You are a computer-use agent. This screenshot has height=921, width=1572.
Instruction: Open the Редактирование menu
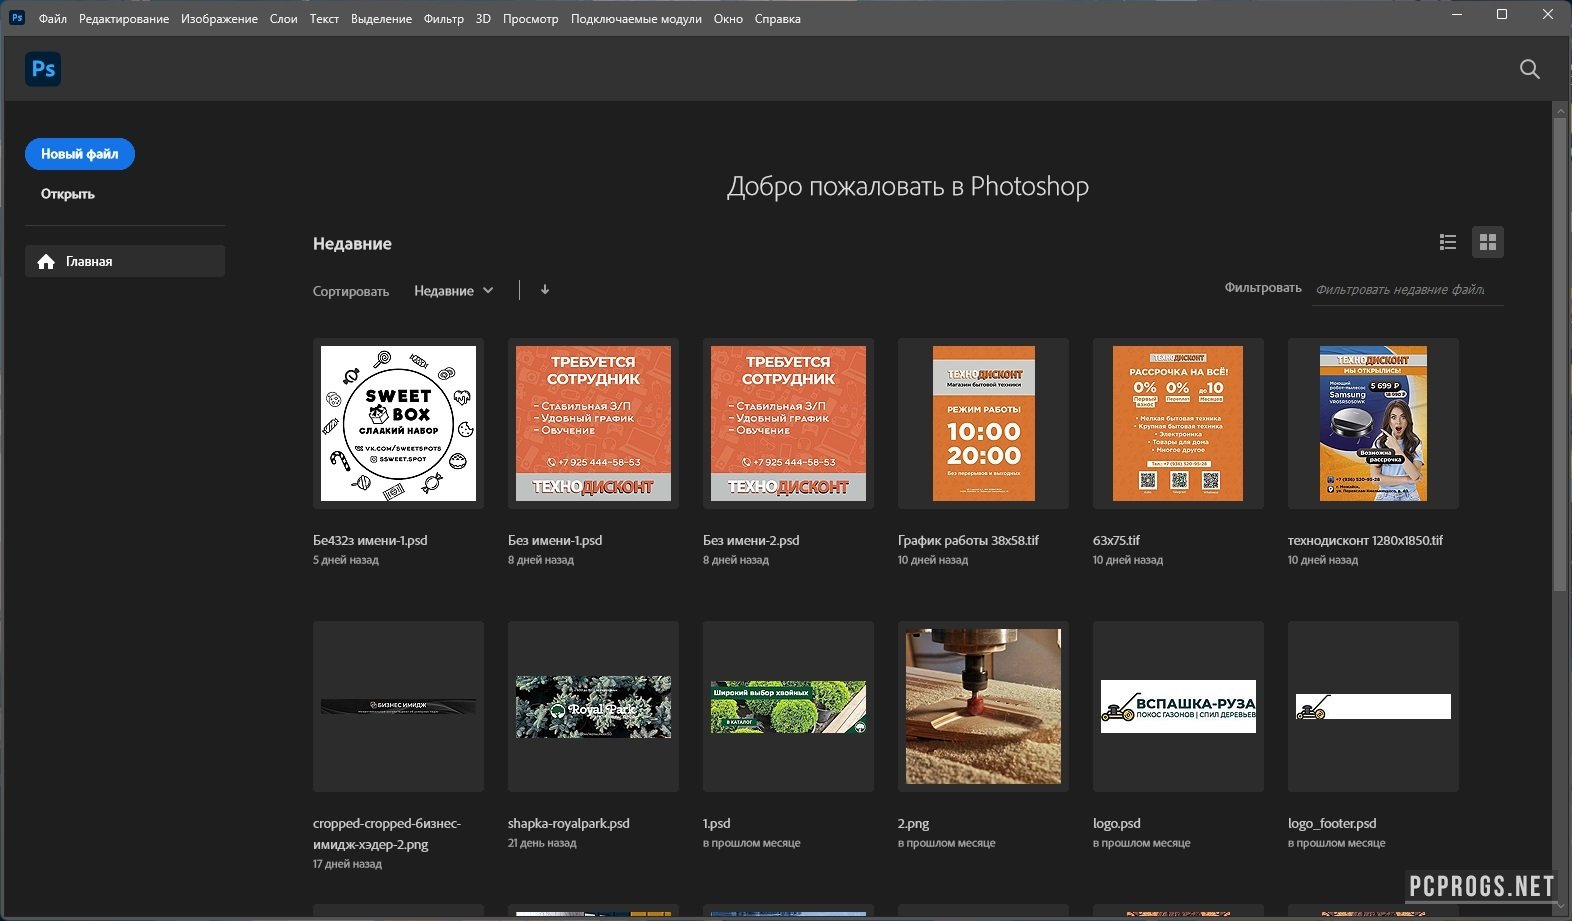click(x=124, y=19)
